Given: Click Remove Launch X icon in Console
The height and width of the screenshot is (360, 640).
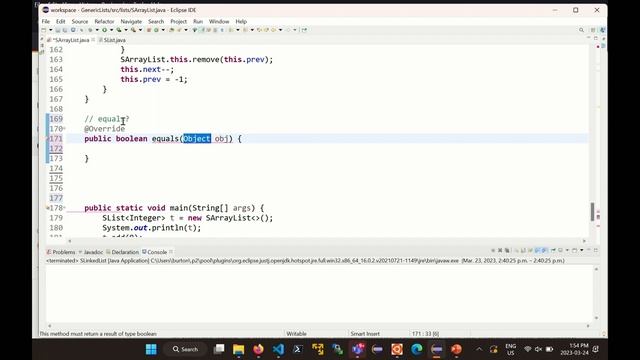Looking at the screenshot, I should coord(500,250).
